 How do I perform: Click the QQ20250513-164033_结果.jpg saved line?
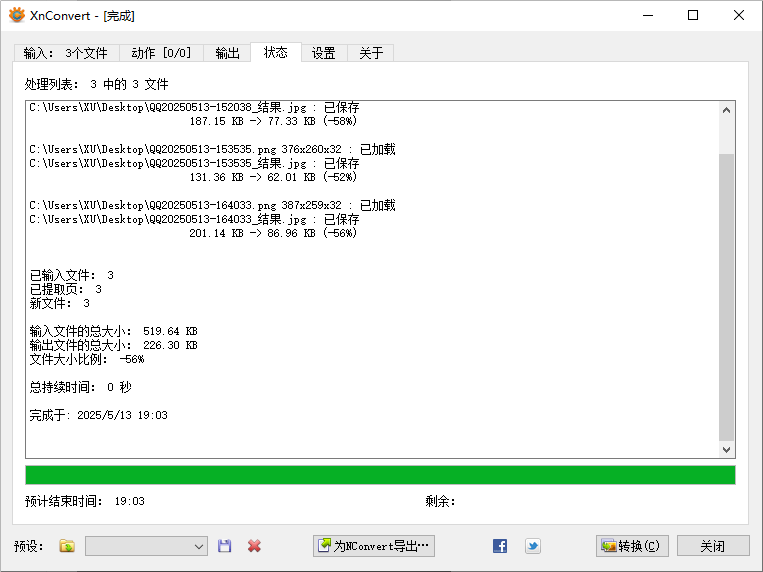194,219
